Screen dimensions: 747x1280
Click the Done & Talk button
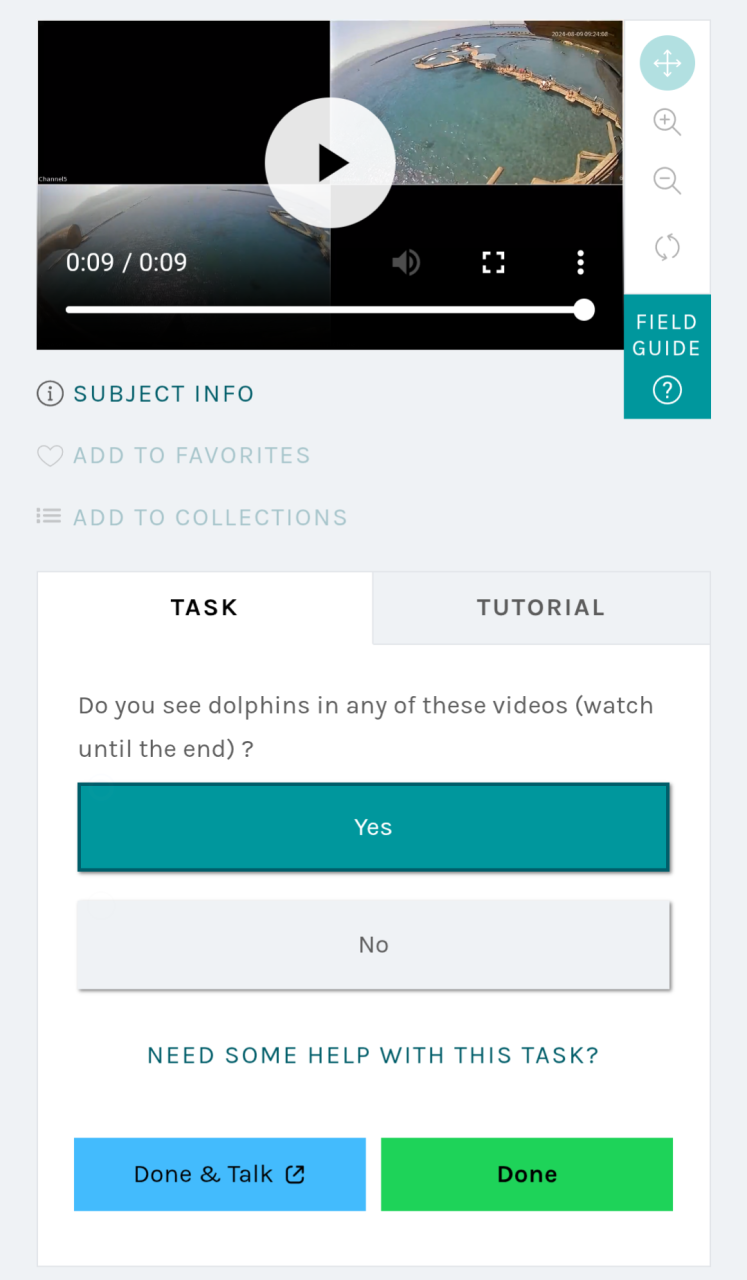[220, 1174]
